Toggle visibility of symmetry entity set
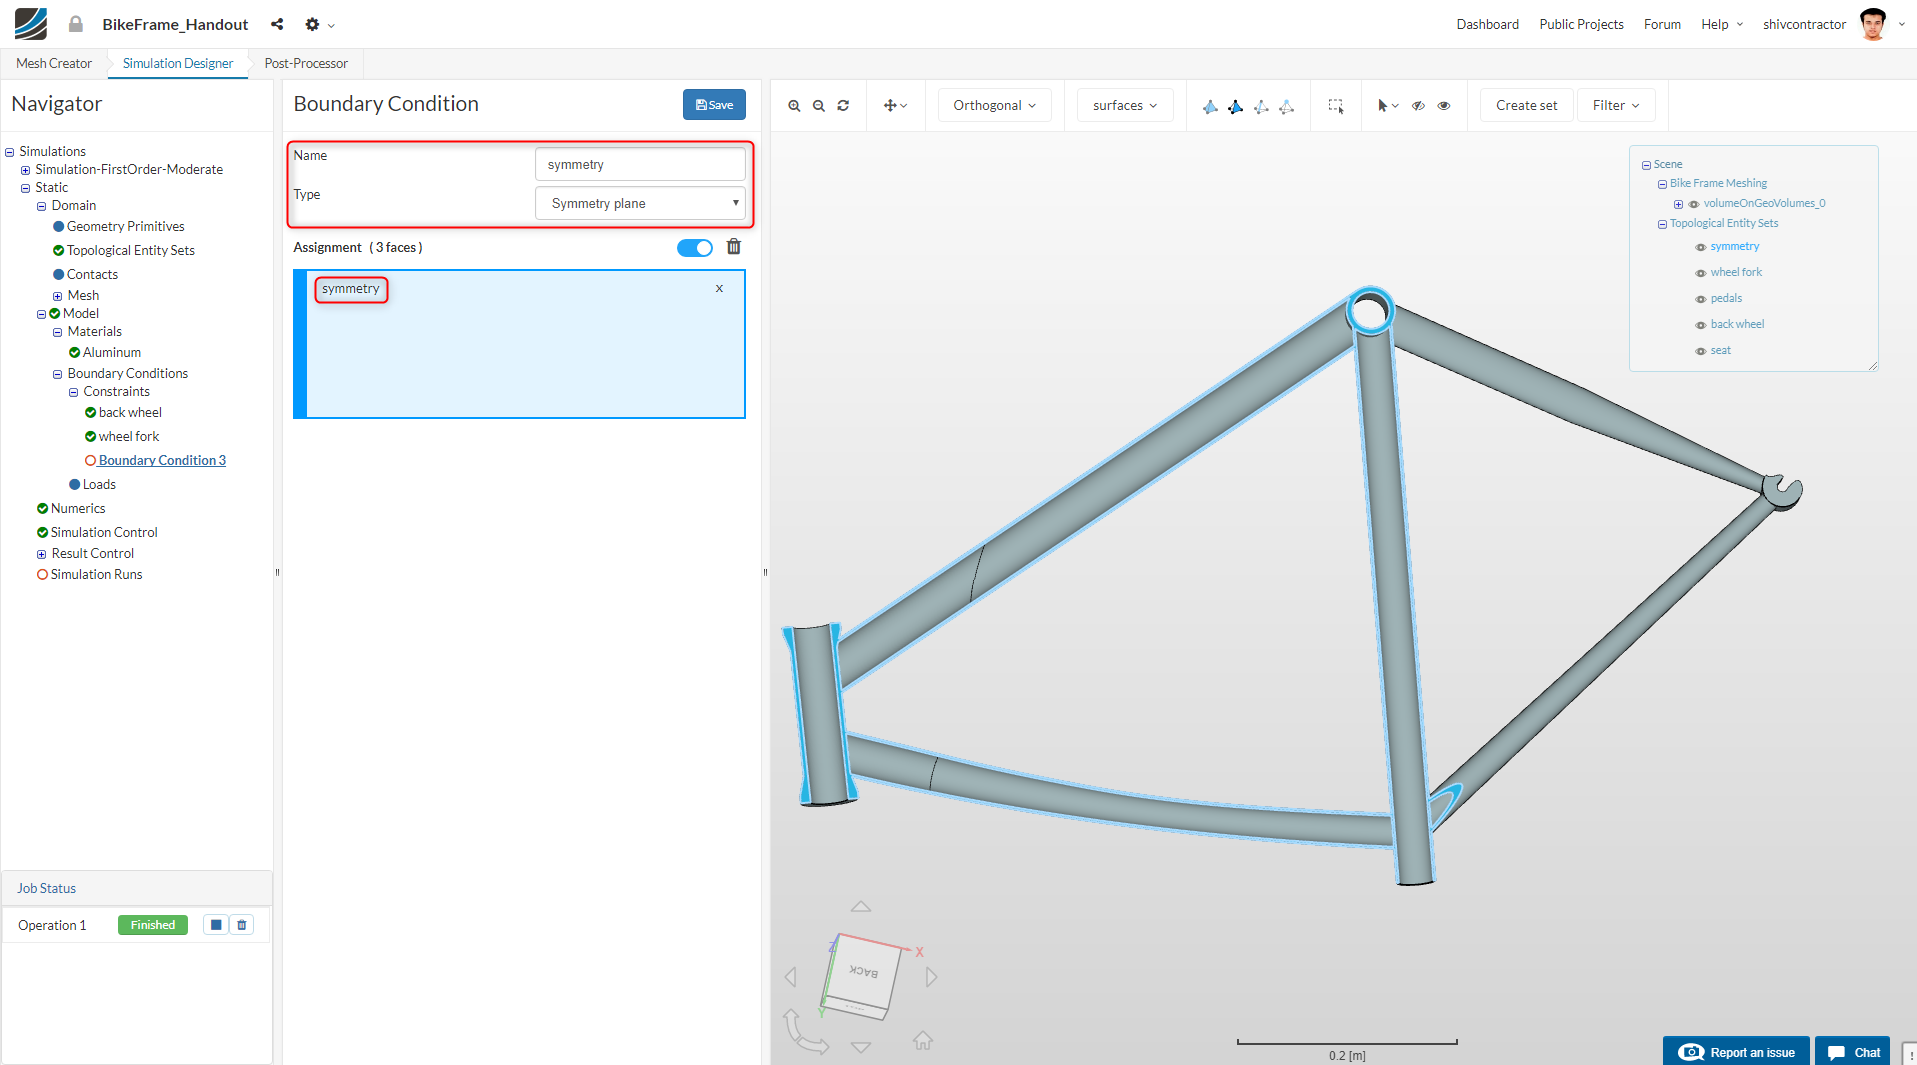This screenshot has width=1917, height=1065. pyautogui.click(x=1701, y=247)
